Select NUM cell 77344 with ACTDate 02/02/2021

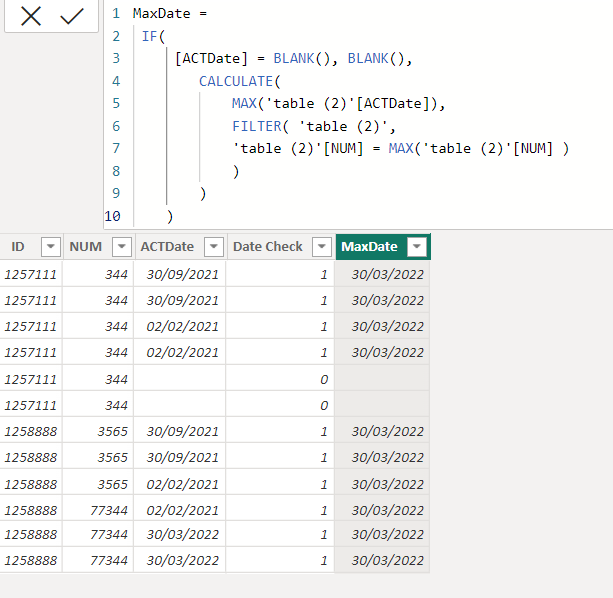[x=98, y=510]
